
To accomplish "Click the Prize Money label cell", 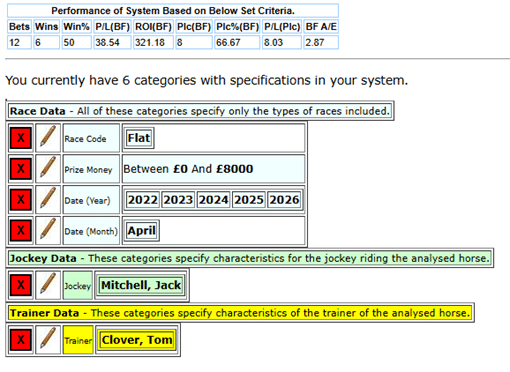I will point(91,169).
